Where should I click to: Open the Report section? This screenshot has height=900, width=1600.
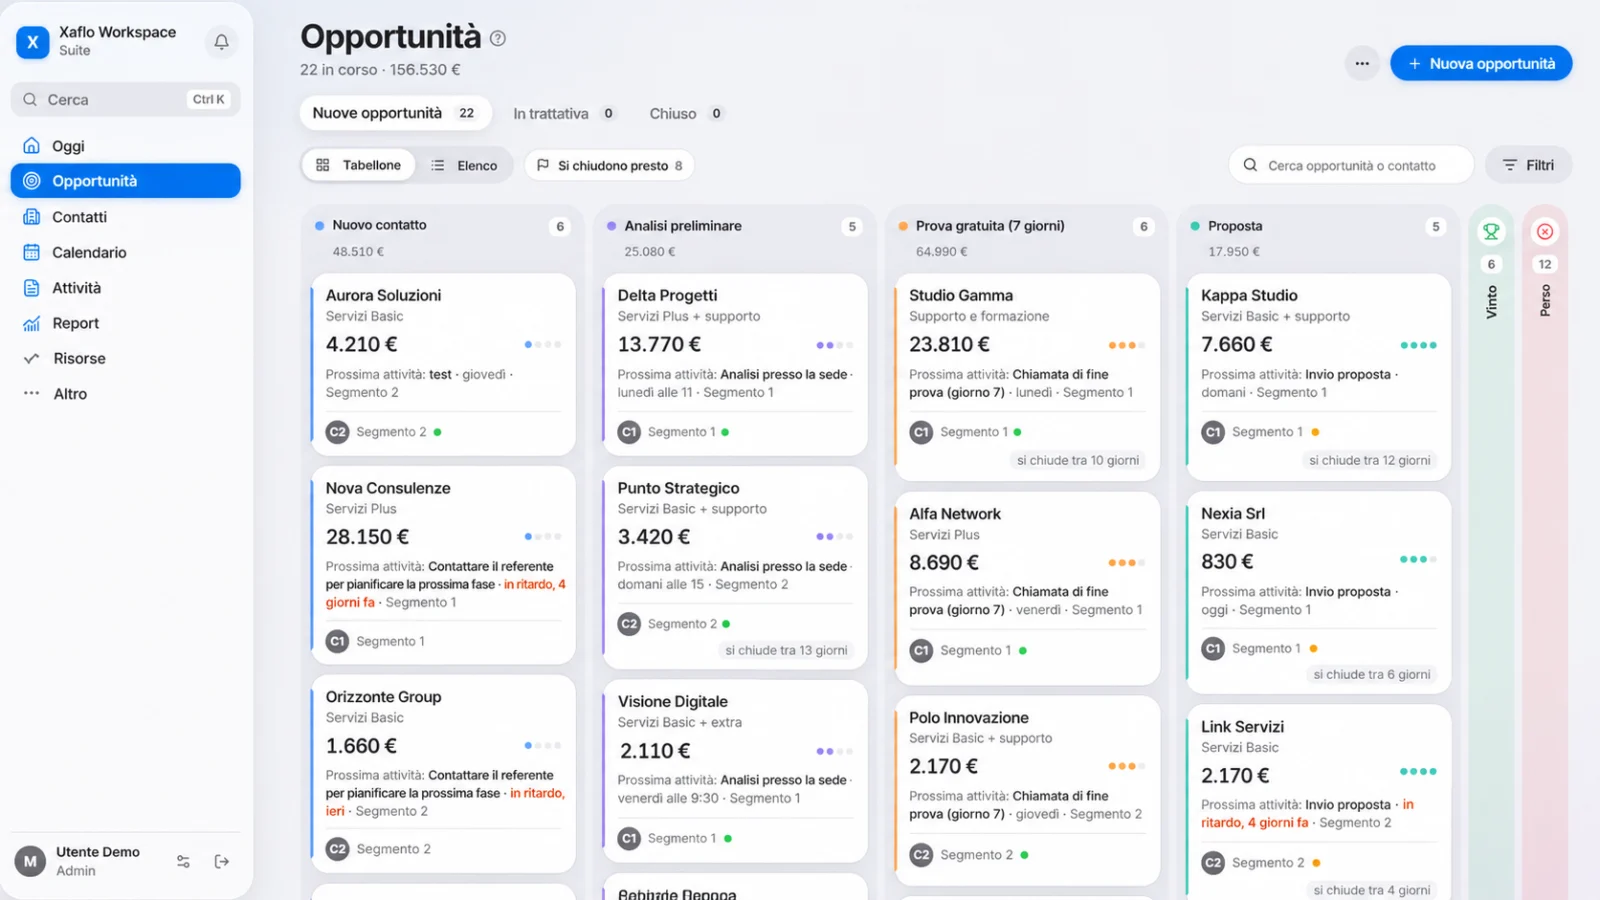tap(125, 323)
